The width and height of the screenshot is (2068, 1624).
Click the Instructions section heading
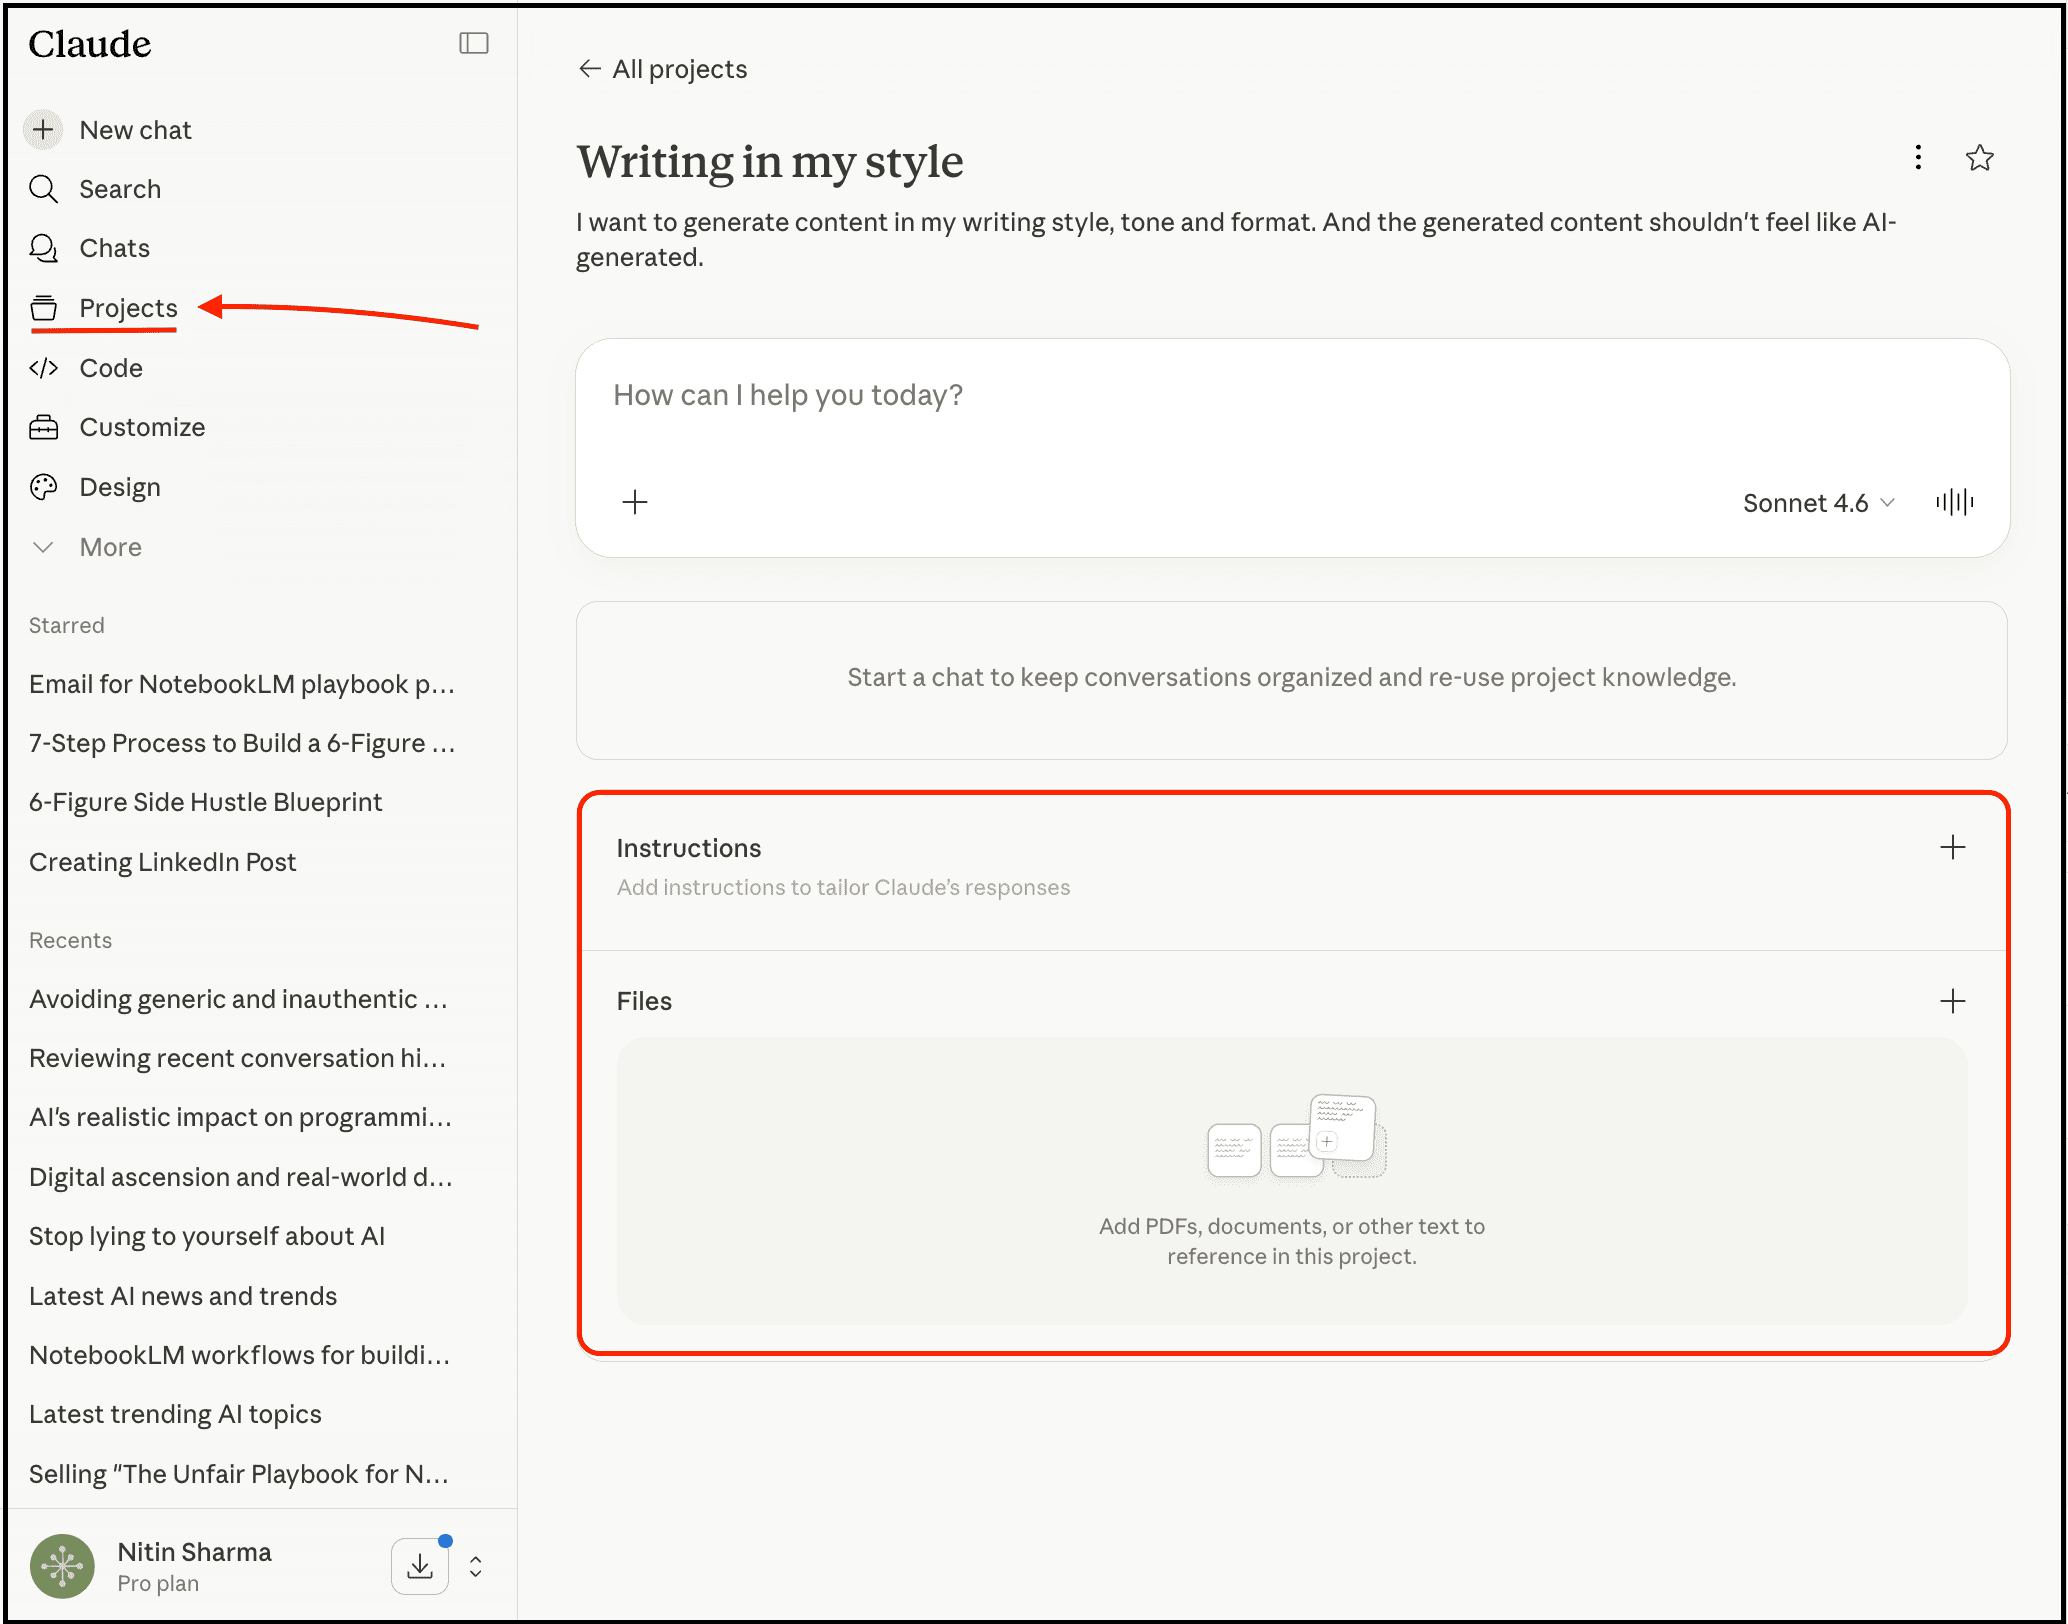point(689,848)
